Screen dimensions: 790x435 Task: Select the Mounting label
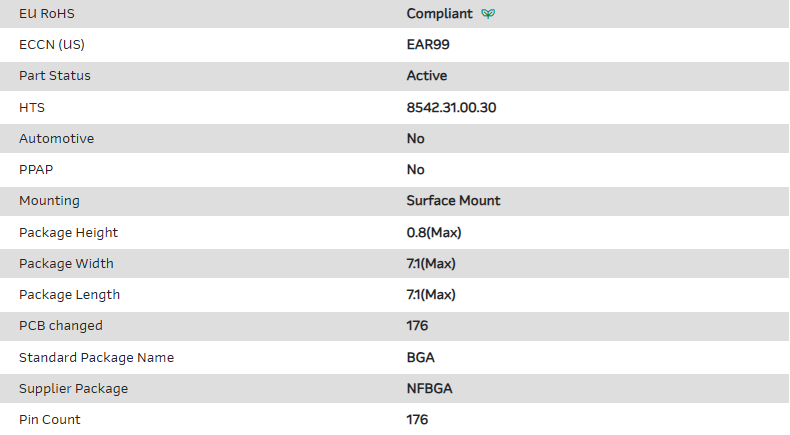pos(49,200)
